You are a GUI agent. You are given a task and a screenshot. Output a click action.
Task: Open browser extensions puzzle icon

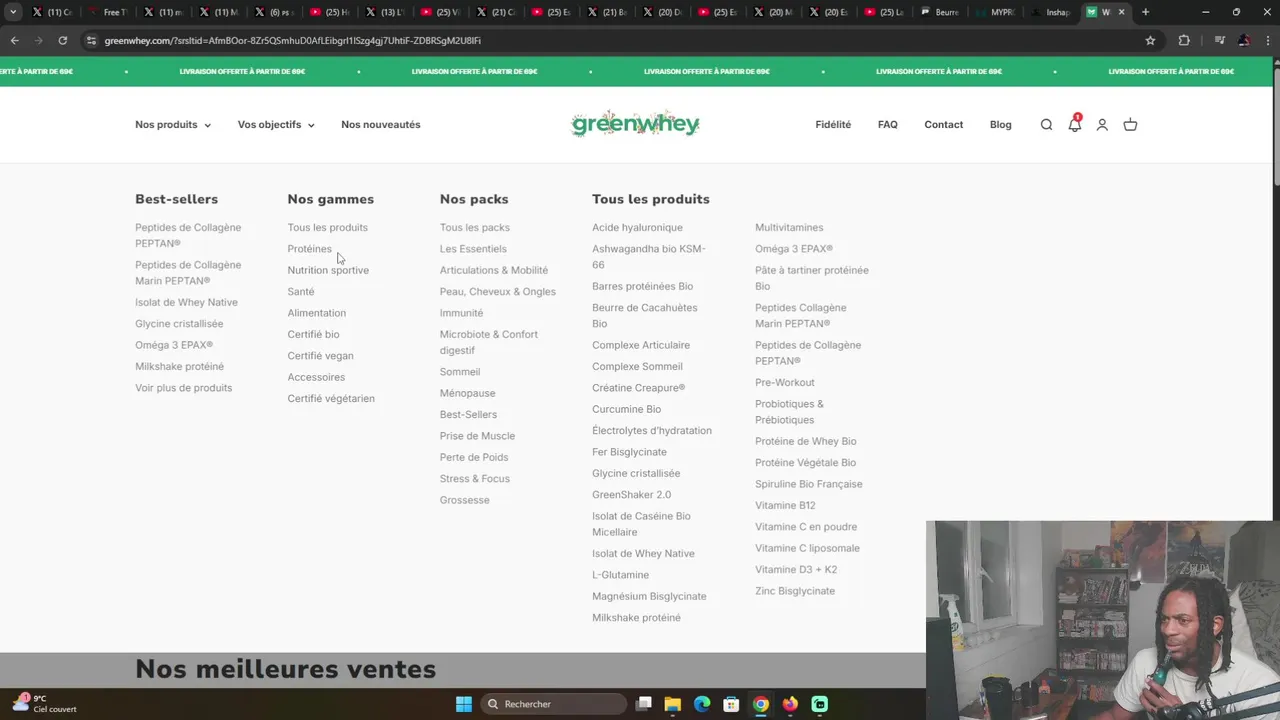point(1184,40)
